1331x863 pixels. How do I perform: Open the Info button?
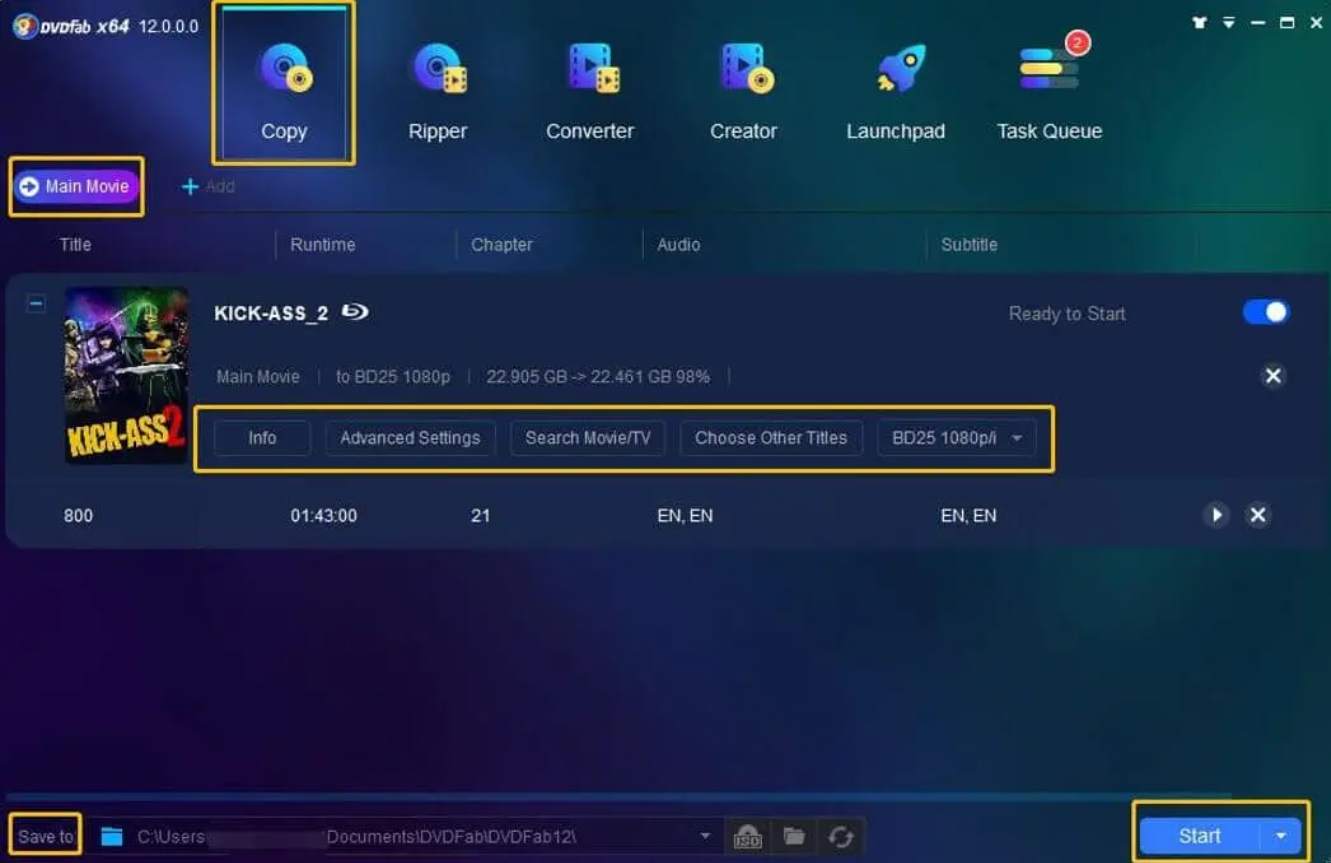point(262,438)
